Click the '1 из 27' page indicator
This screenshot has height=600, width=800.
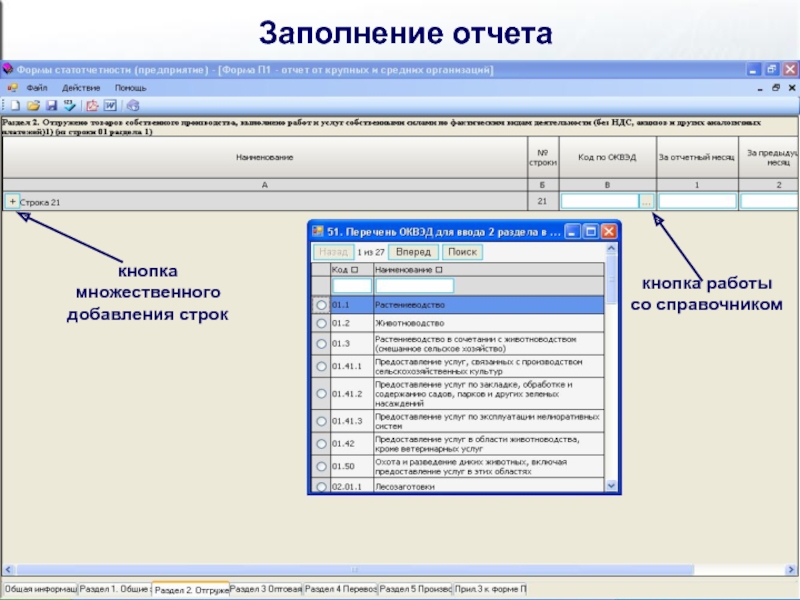coord(371,252)
